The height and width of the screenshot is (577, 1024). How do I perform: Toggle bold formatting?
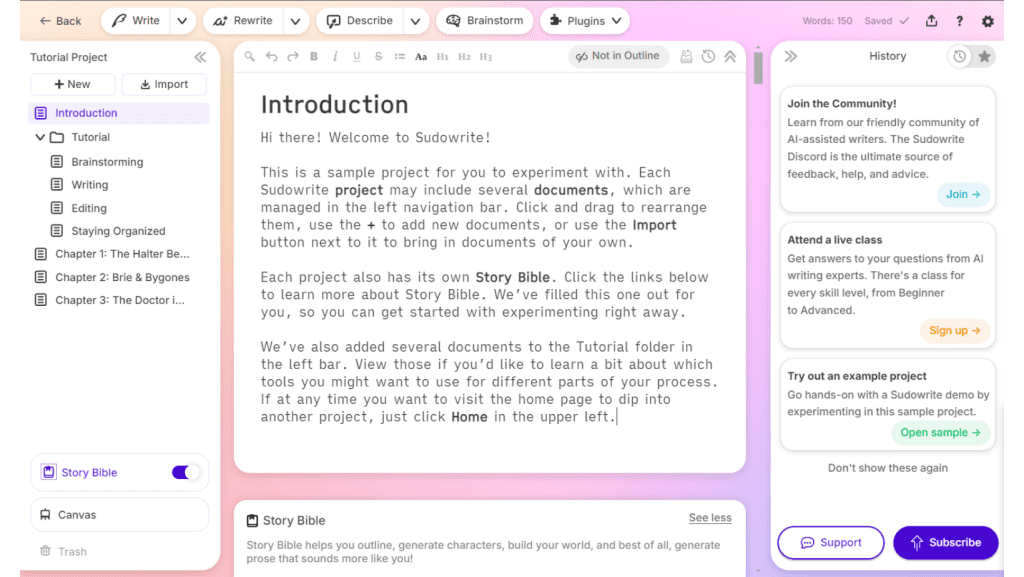[x=314, y=57]
